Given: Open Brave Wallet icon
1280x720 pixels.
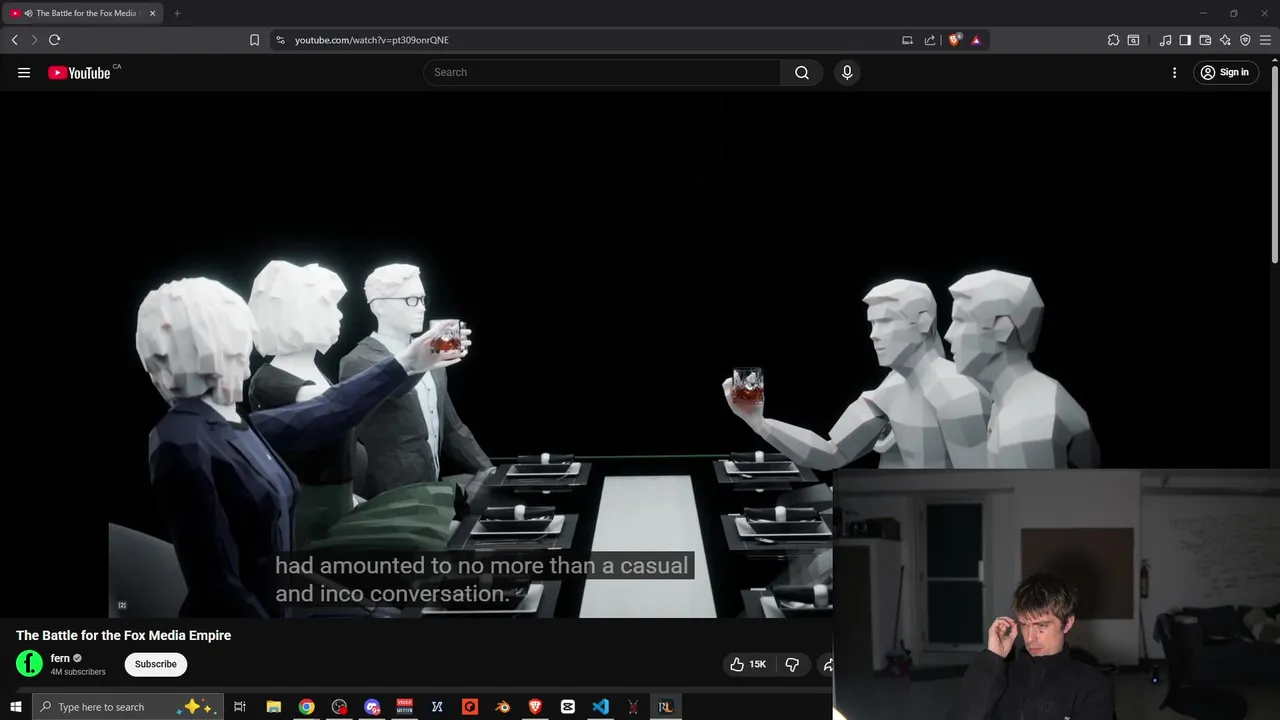Looking at the screenshot, I should click(1205, 40).
